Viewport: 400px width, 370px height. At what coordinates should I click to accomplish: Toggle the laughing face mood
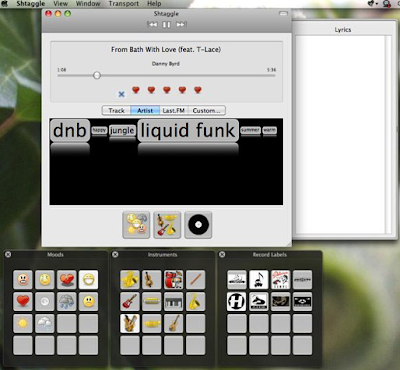tap(88, 279)
